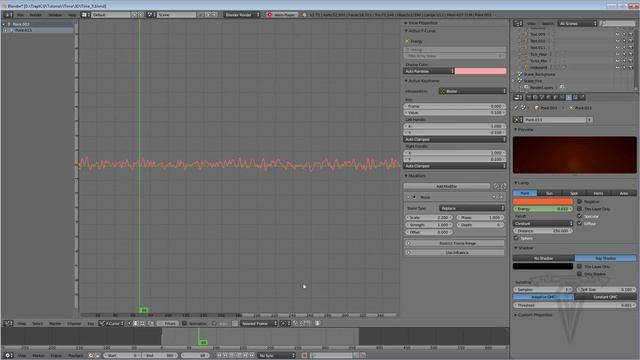
Task: Remove the Noise modifier with X icon
Action: pyautogui.click(x=501, y=197)
